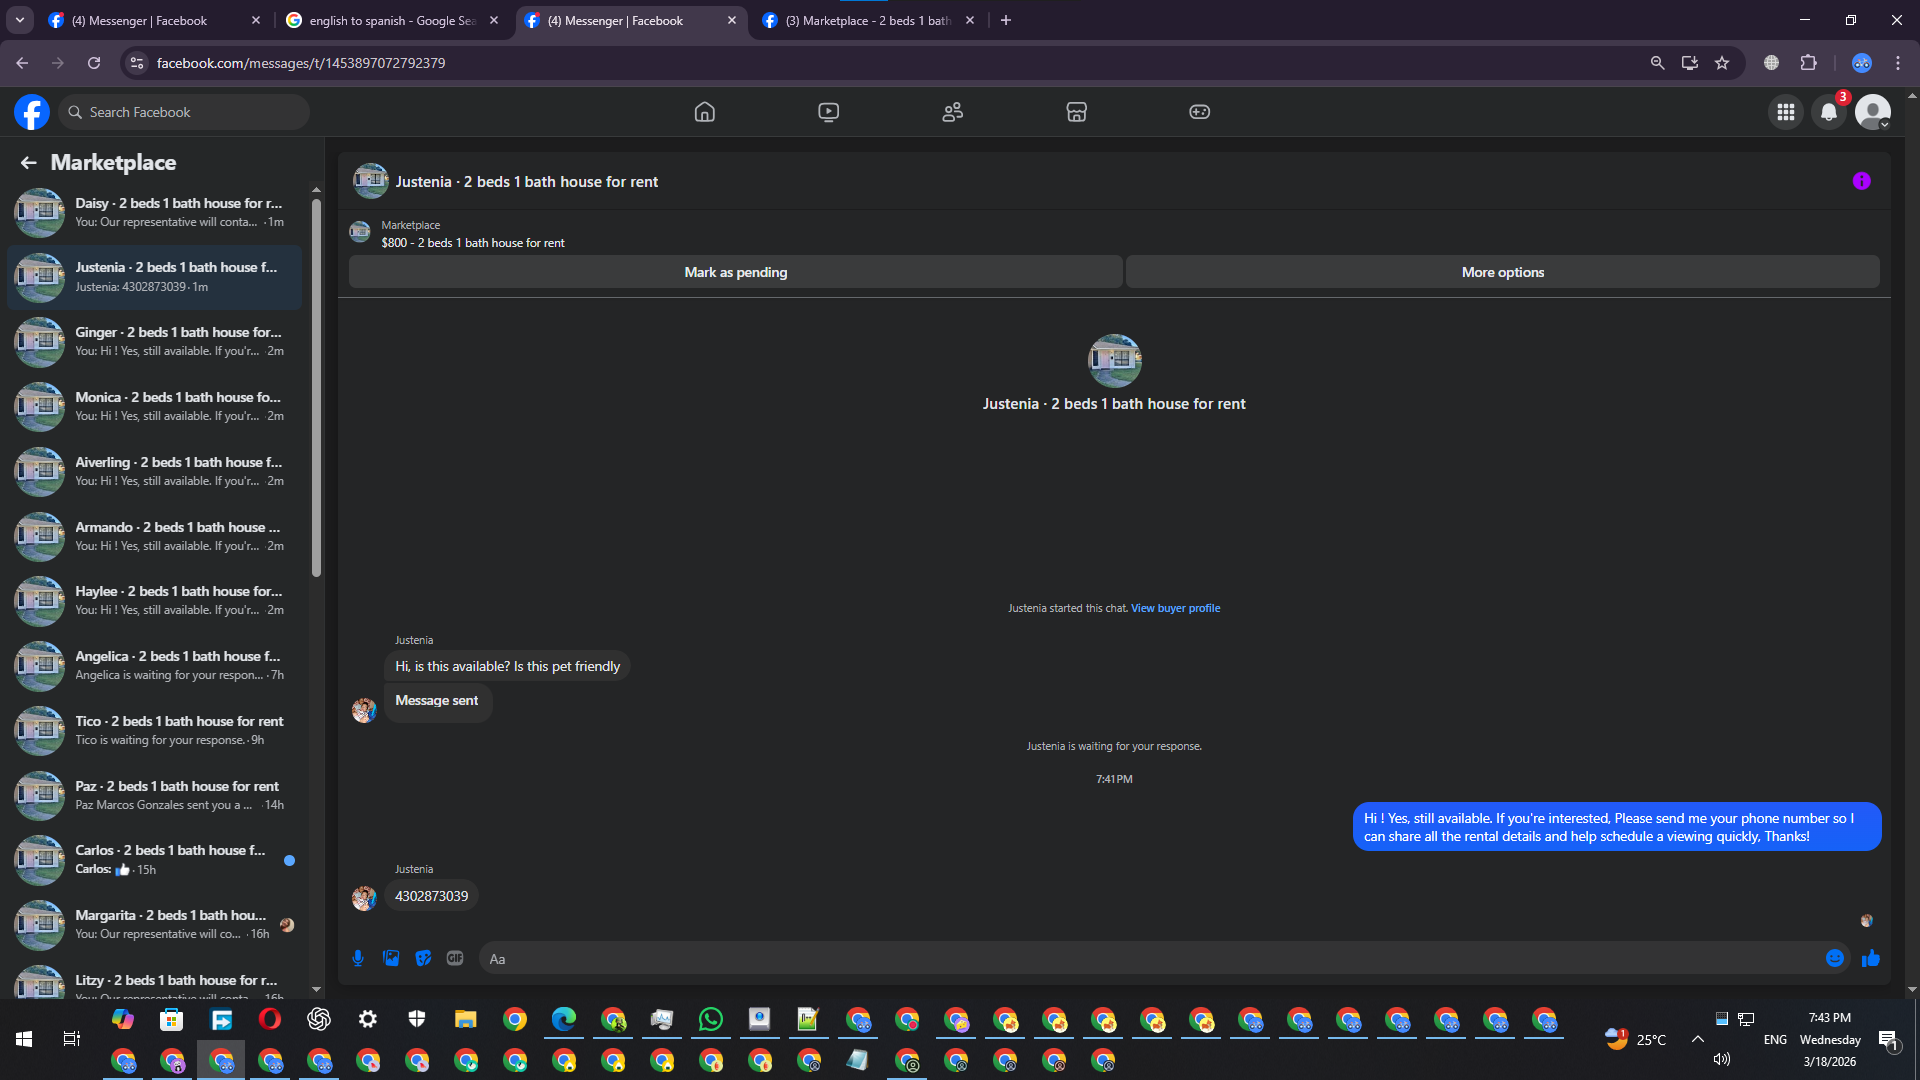This screenshot has width=1920, height=1080.
Task: Open conversation information purple icon
Action: [x=1861, y=181]
